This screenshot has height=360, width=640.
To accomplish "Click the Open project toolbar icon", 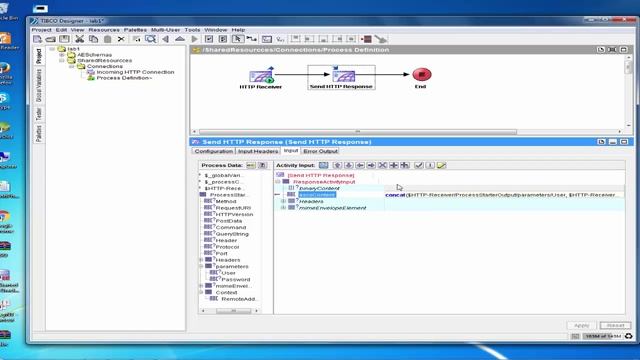I will point(51,39).
